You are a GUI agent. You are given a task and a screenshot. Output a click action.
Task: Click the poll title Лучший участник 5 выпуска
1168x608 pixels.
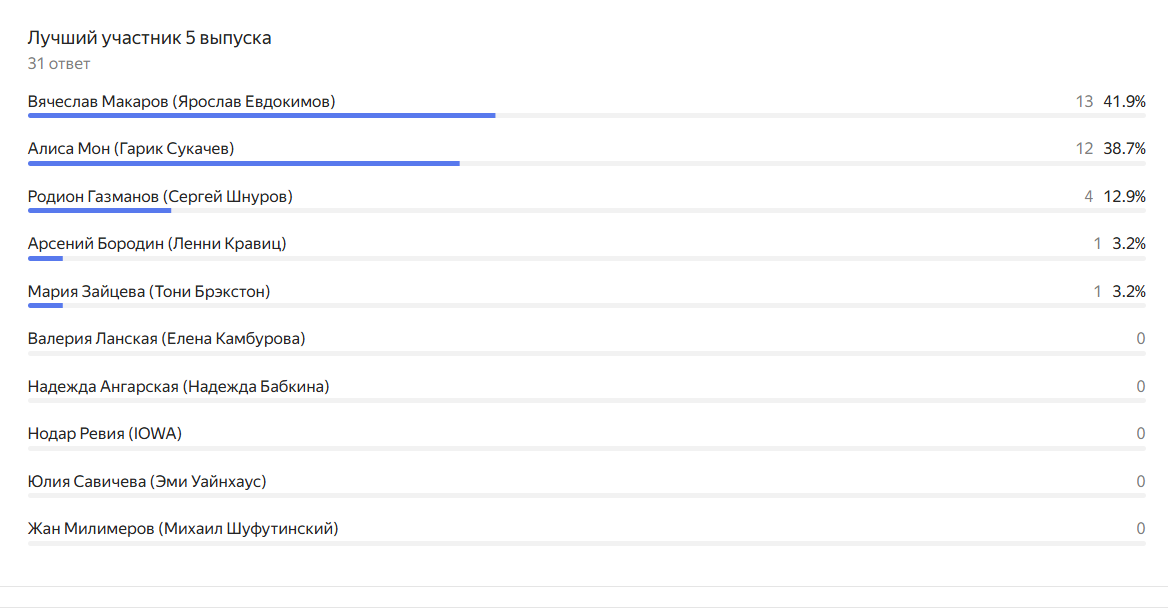point(149,38)
